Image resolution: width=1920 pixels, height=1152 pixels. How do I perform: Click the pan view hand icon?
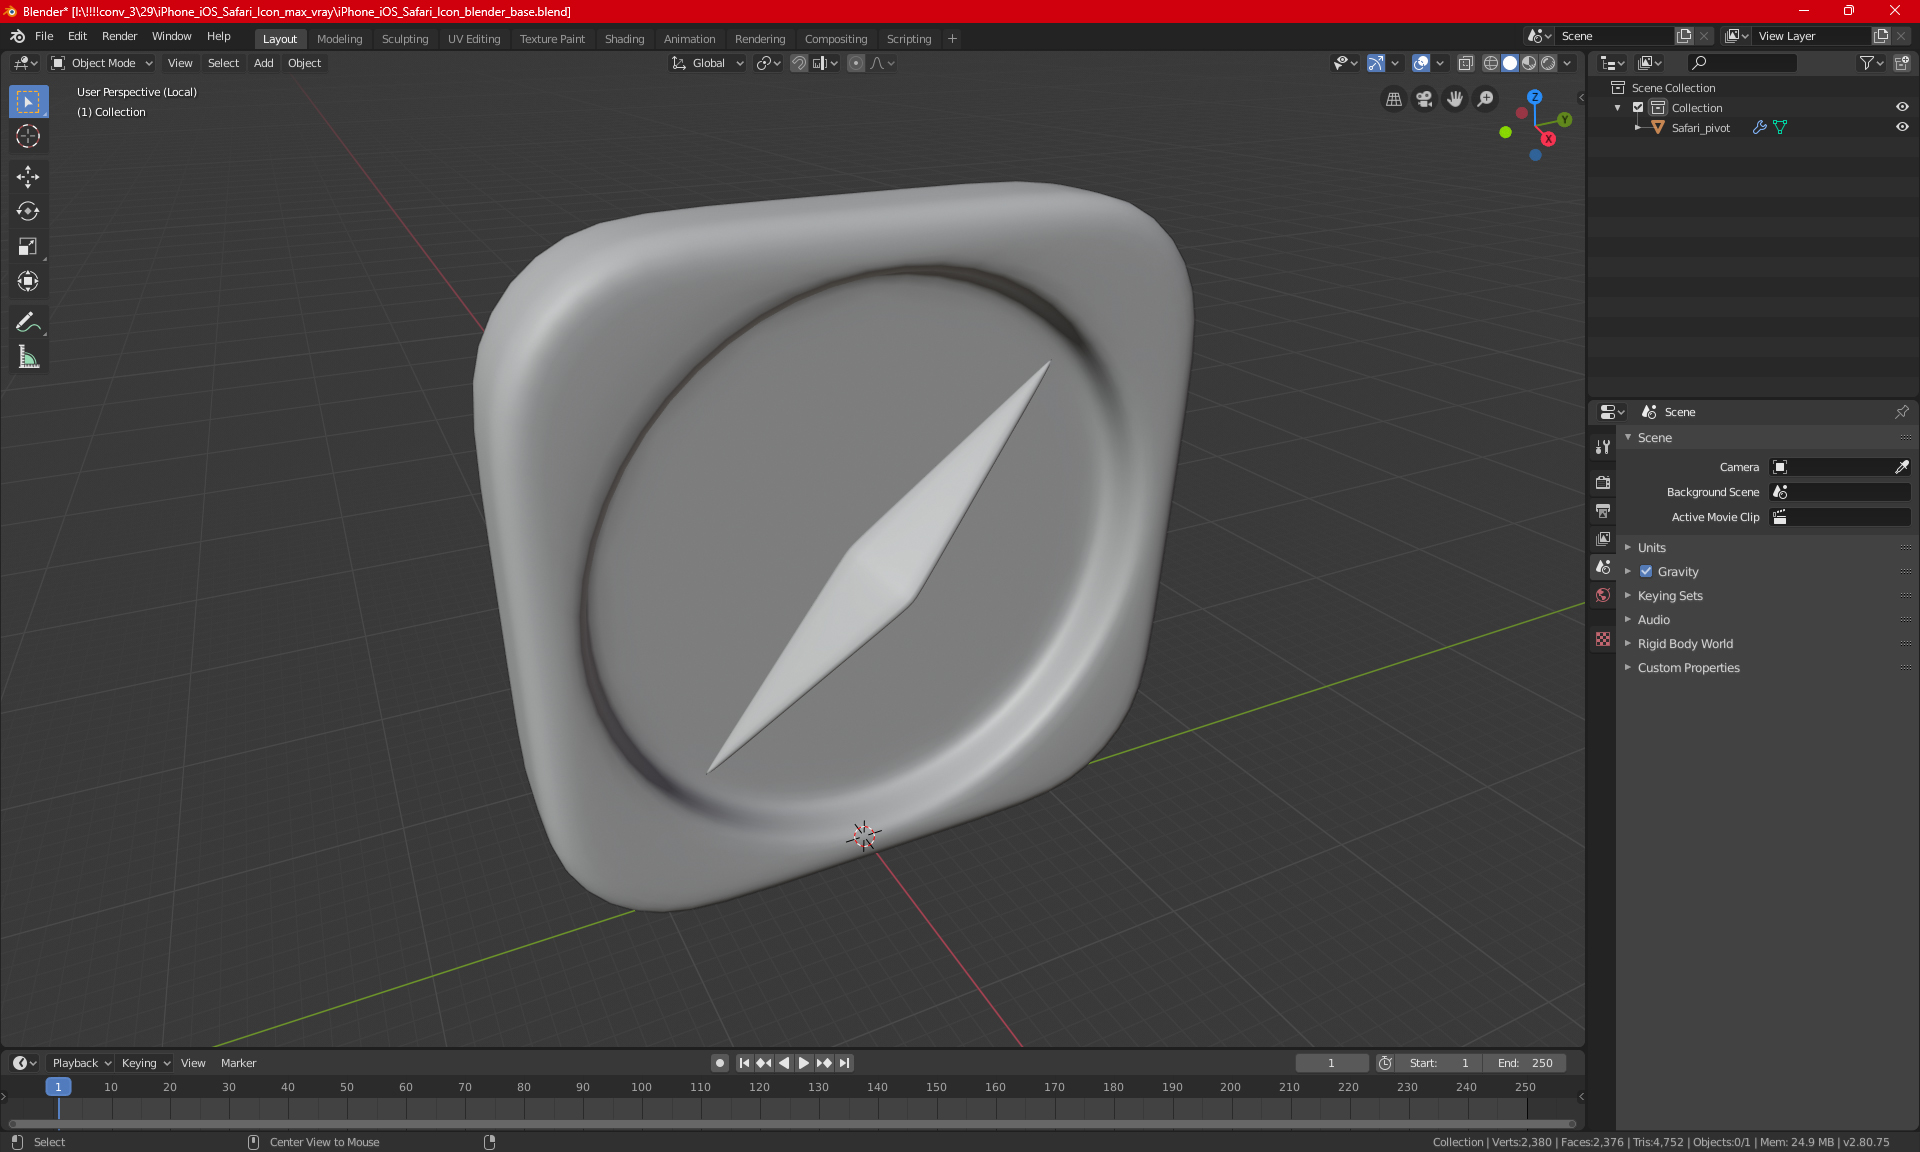(1455, 99)
